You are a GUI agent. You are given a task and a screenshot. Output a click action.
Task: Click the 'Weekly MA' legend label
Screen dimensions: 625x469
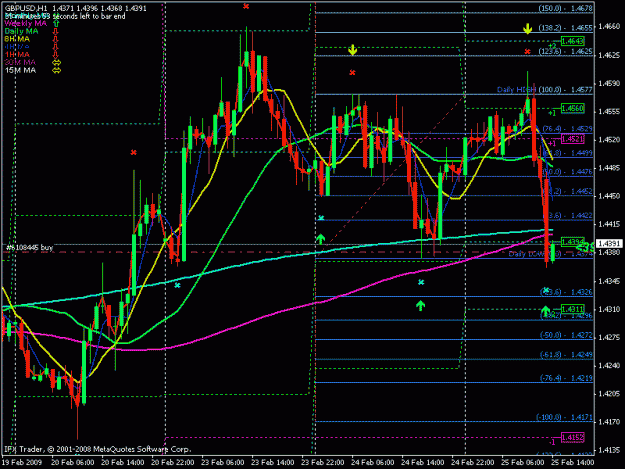pos(26,24)
